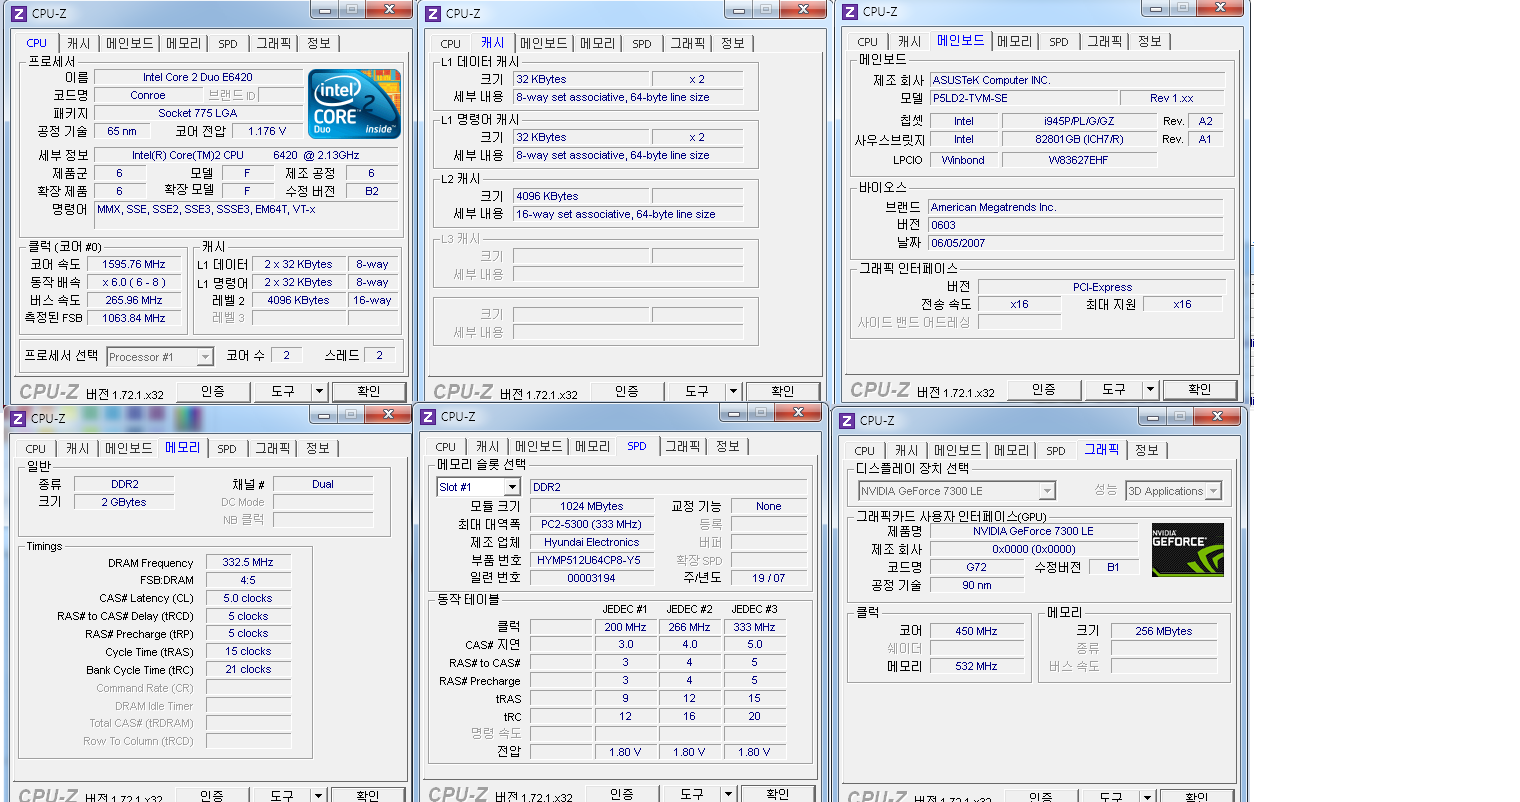Click the memory size value 2 GBytes
Viewport: 1520px width, 802px height.
point(124,502)
